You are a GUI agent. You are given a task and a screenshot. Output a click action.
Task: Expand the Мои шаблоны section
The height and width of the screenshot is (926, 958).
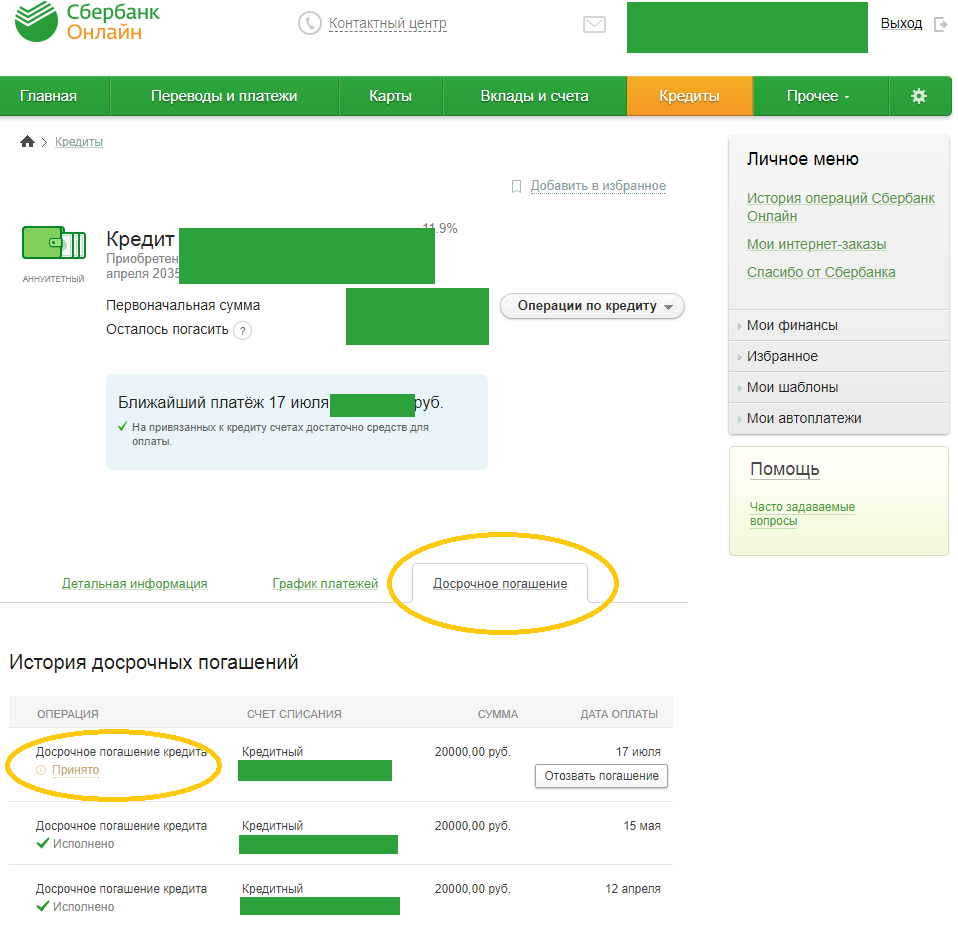(792, 387)
